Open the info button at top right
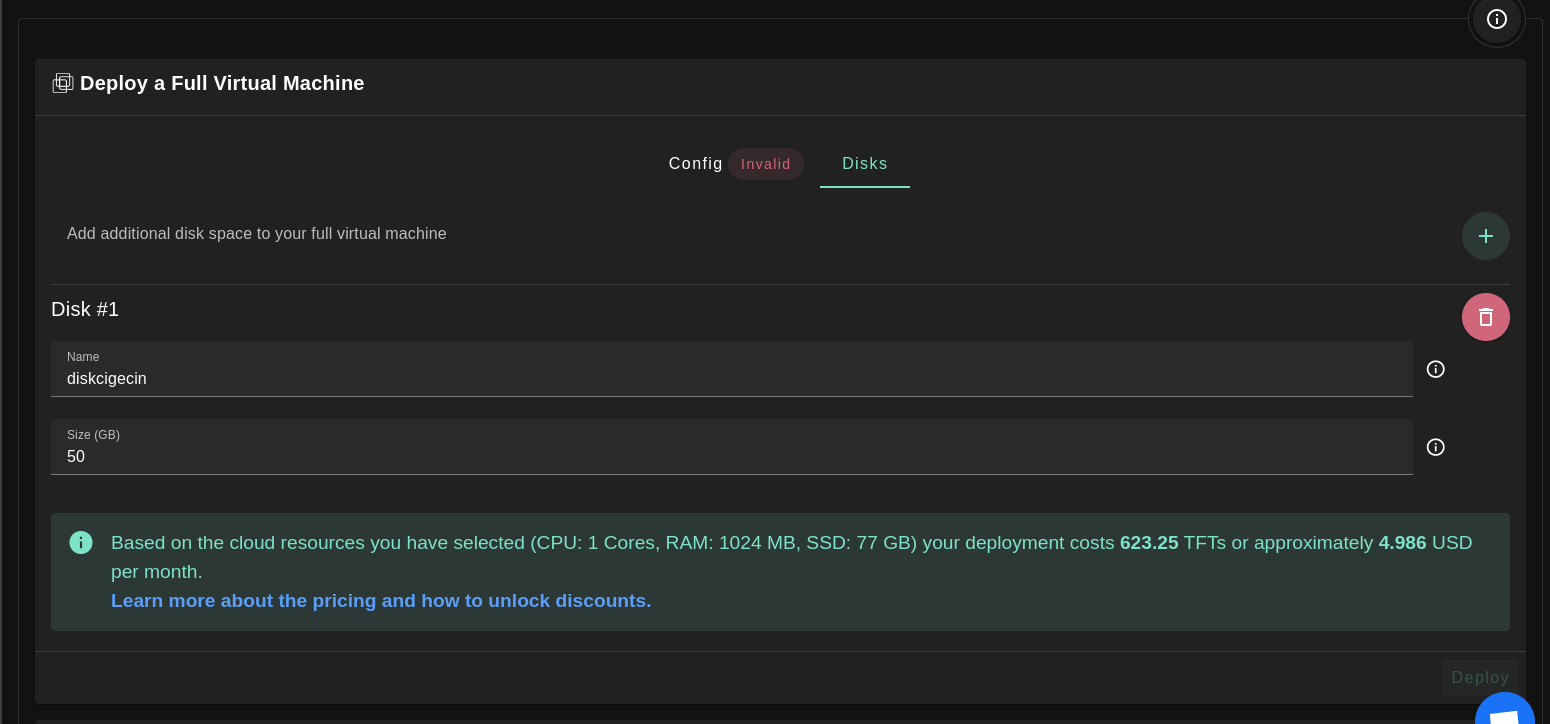Image resolution: width=1550 pixels, height=724 pixels. pos(1496,19)
